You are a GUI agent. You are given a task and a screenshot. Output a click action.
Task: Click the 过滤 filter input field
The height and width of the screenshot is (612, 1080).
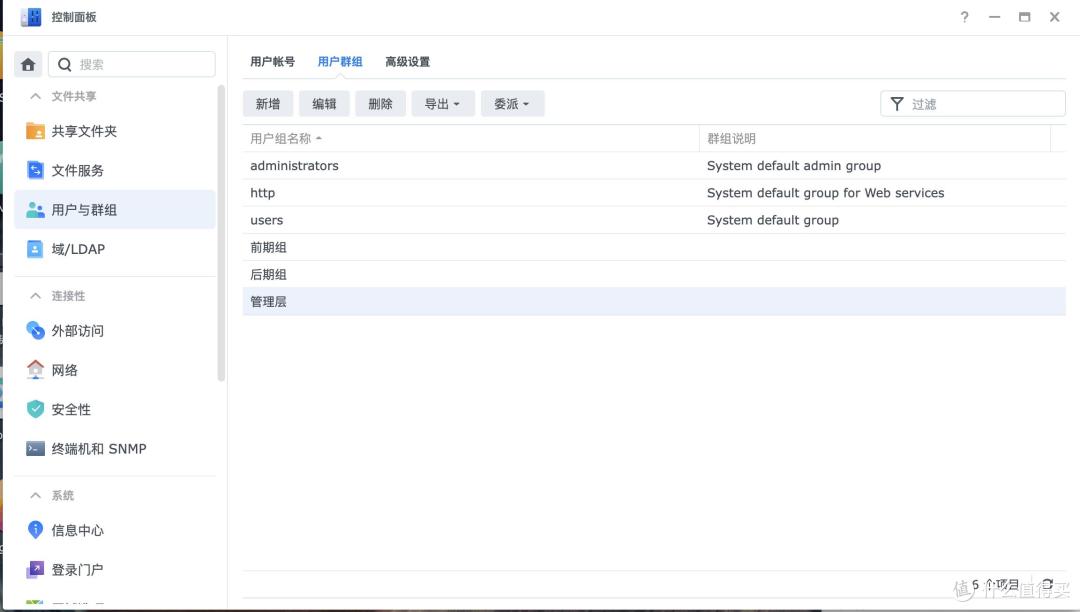click(x=973, y=104)
